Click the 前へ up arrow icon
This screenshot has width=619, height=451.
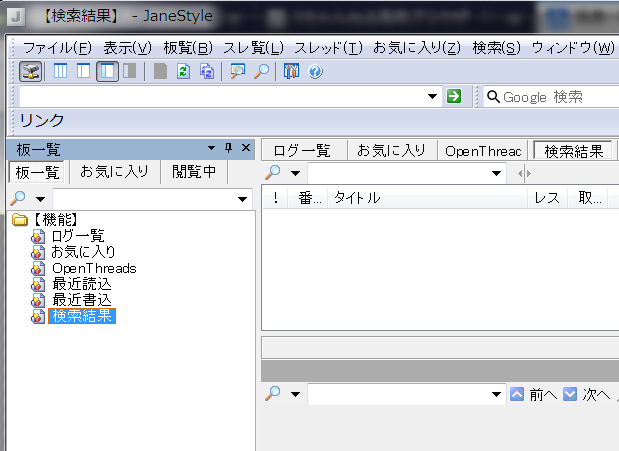click(x=517, y=394)
